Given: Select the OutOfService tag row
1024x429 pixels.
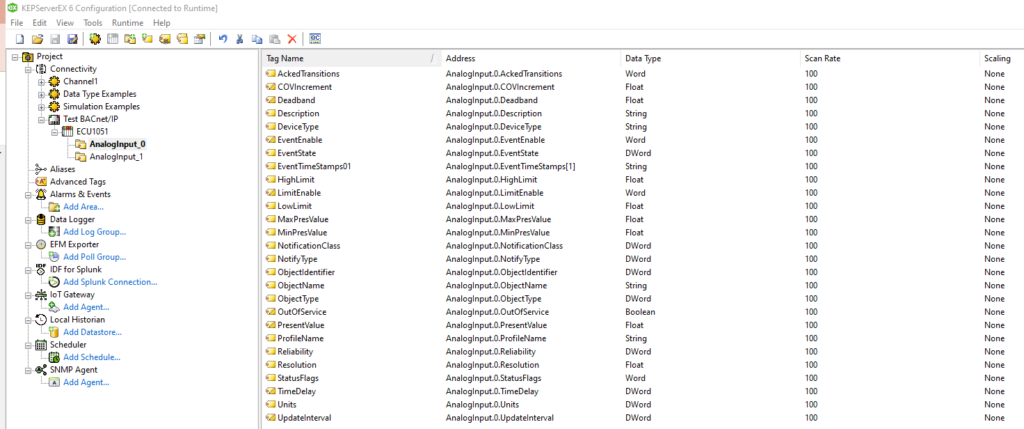Looking at the screenshot, I should (x=642, y=312).
